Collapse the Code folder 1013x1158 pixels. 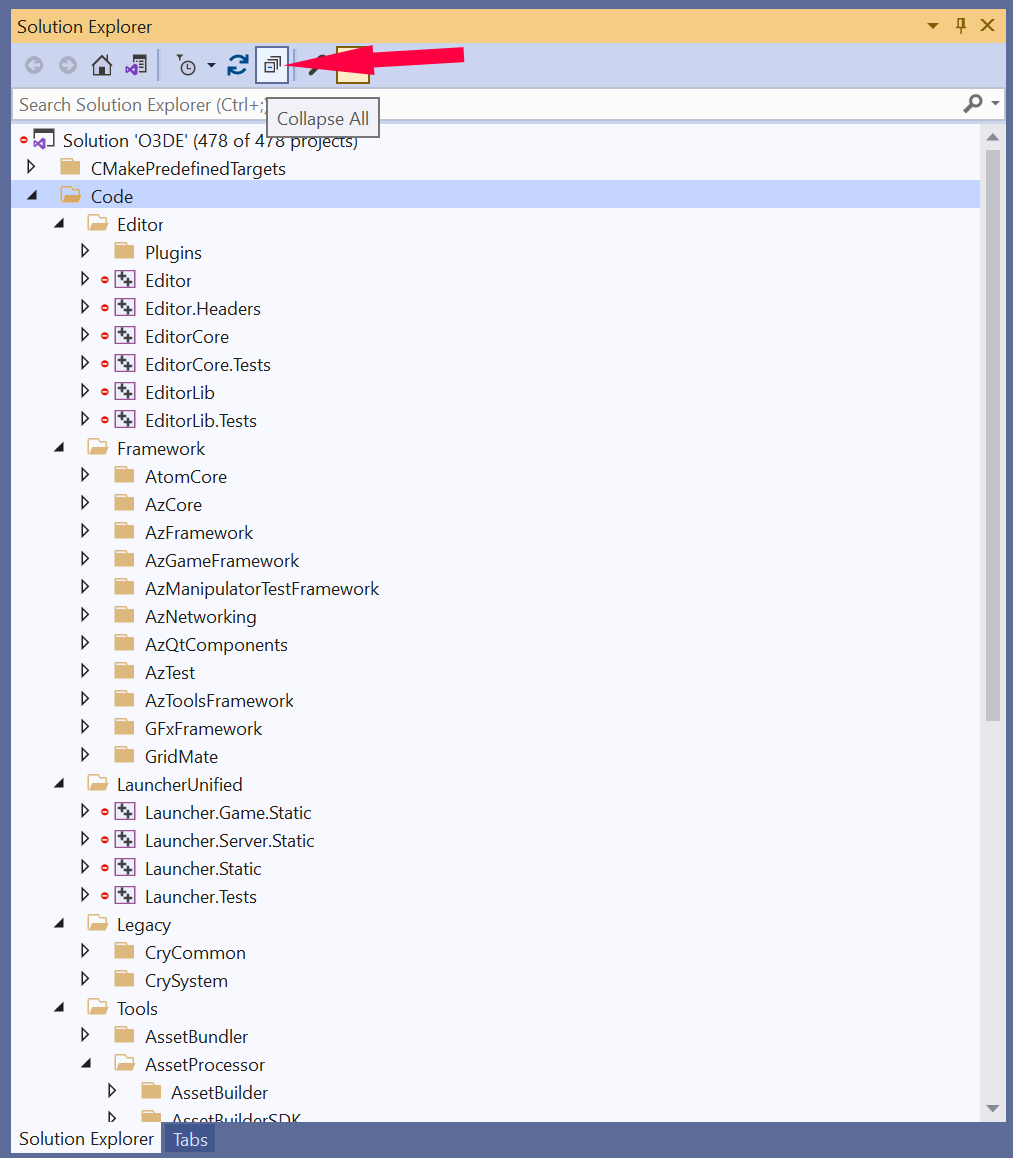32,196
